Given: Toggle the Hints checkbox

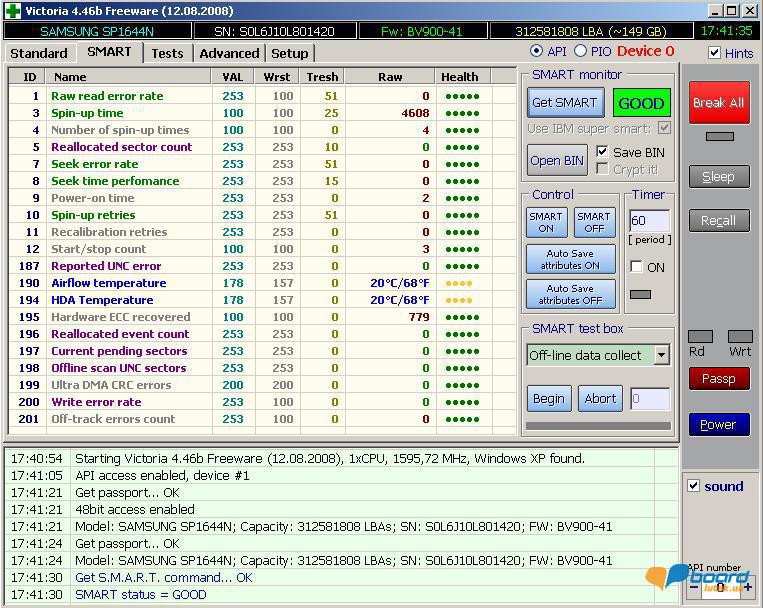Looking at the screenshot, I should tap(714, 53).
